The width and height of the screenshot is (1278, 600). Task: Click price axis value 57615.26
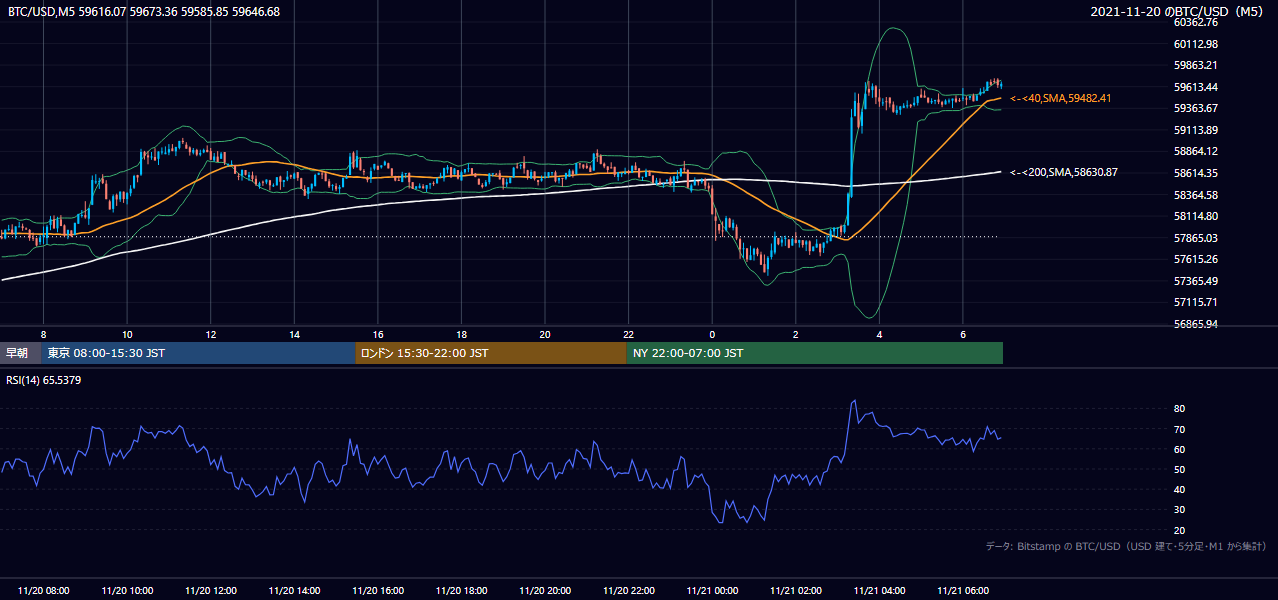click(1195, 259)
